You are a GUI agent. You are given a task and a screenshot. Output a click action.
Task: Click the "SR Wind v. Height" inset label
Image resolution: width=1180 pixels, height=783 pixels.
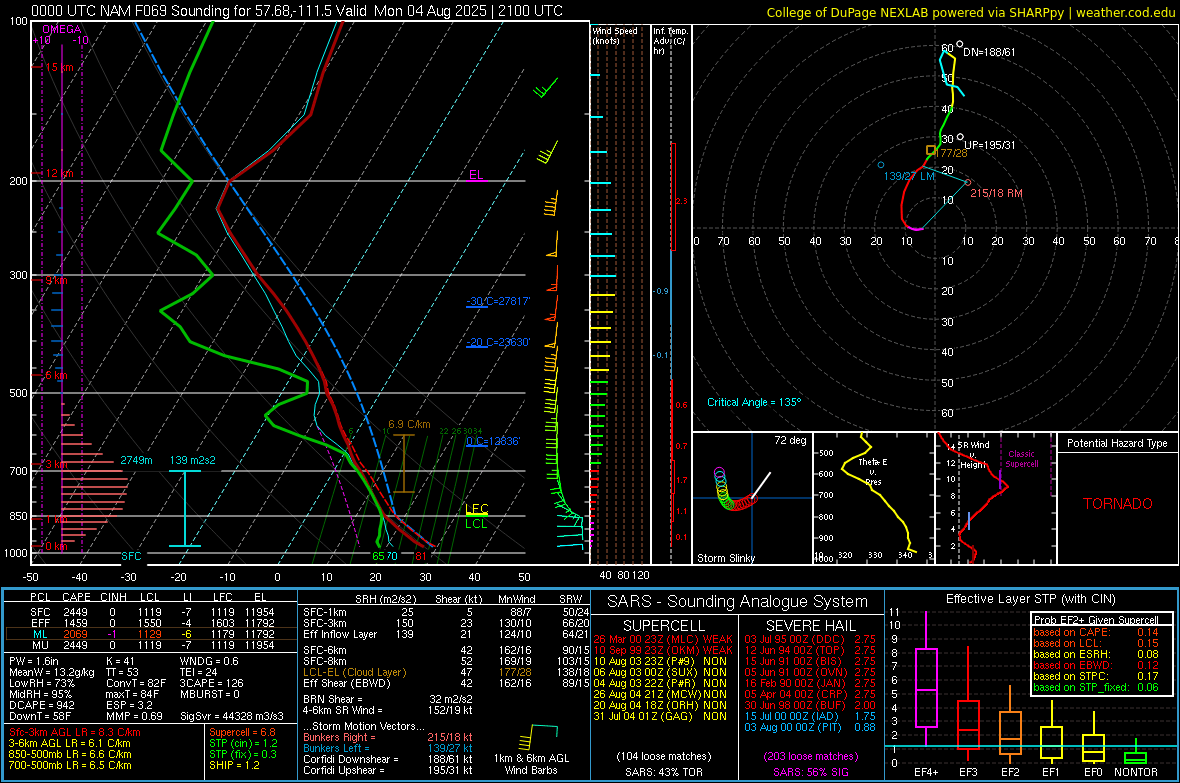pos(972,455)
